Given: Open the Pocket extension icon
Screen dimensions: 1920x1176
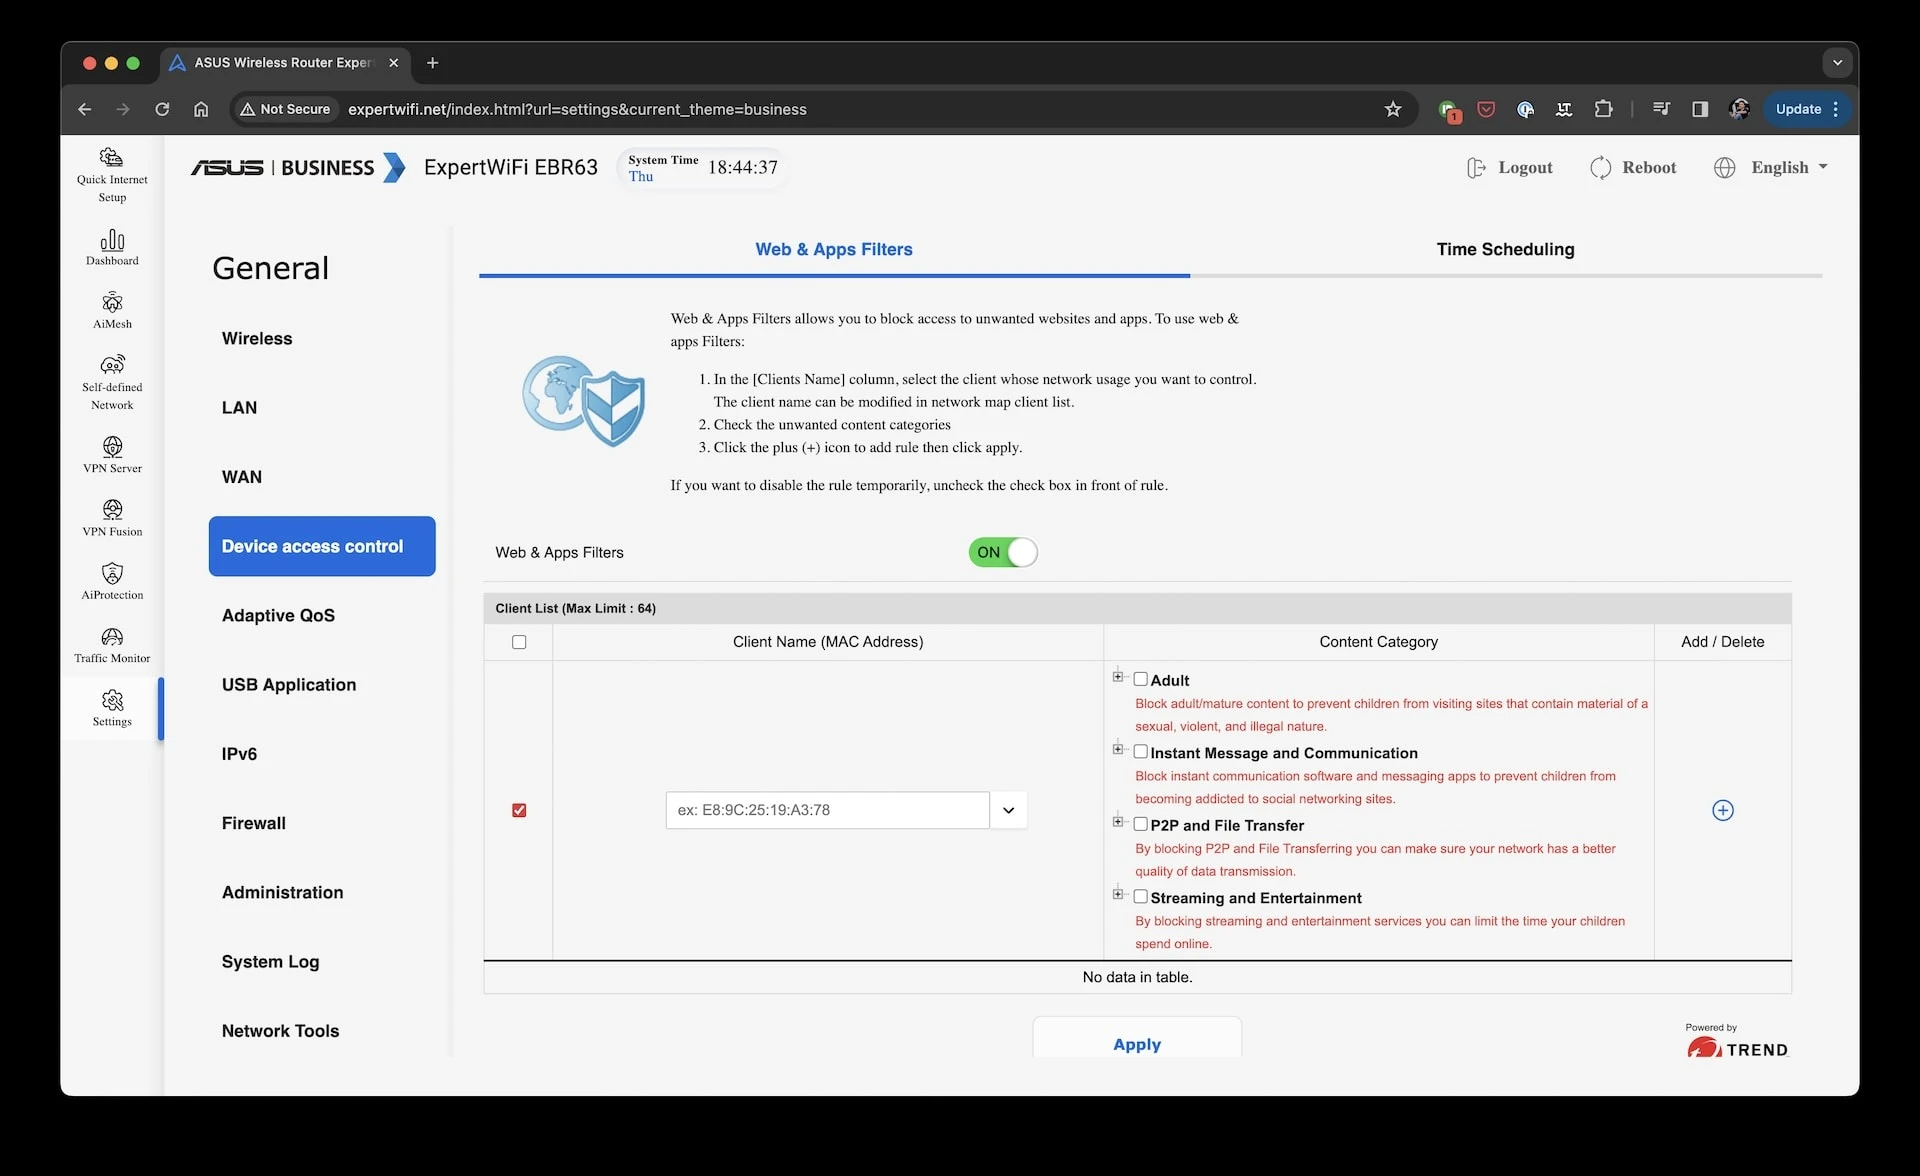Looking at the screenshot, I should coord(1486,109).
